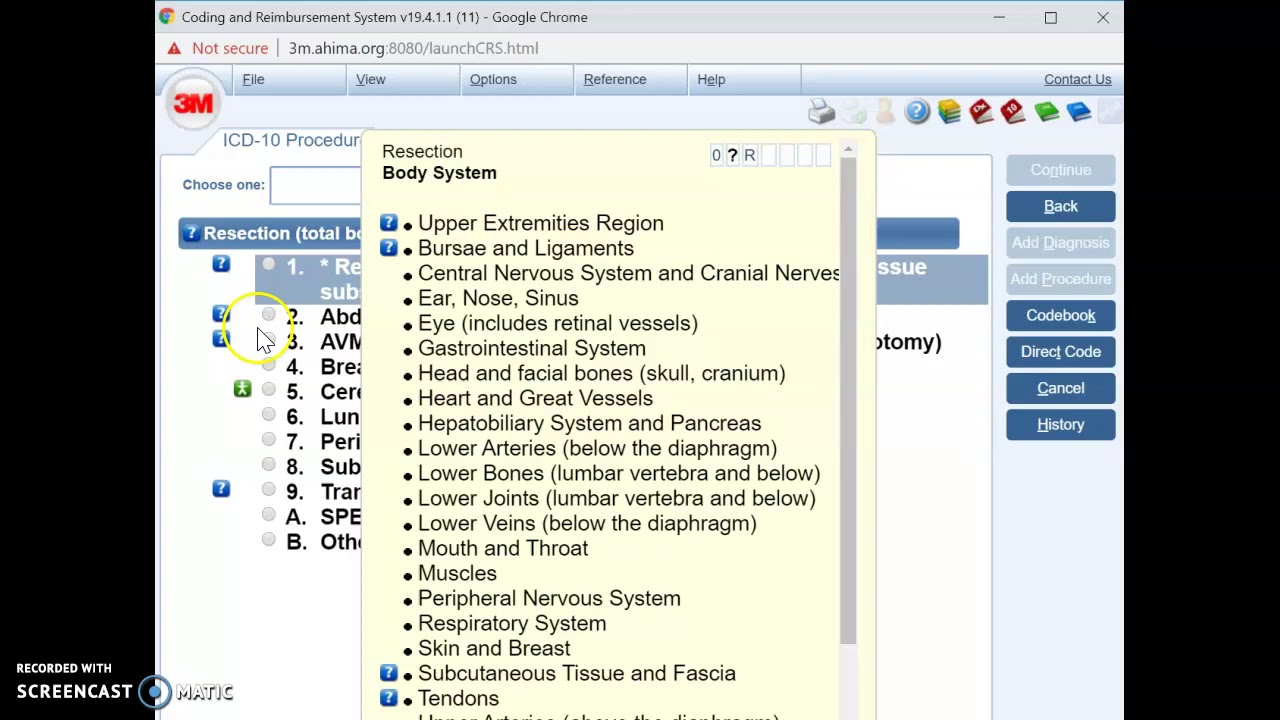Open help icon for Subcutaneous Tissue and Fascia
Image resolution: width=1280 pixels, height=720 pixels.
point(389,673)
